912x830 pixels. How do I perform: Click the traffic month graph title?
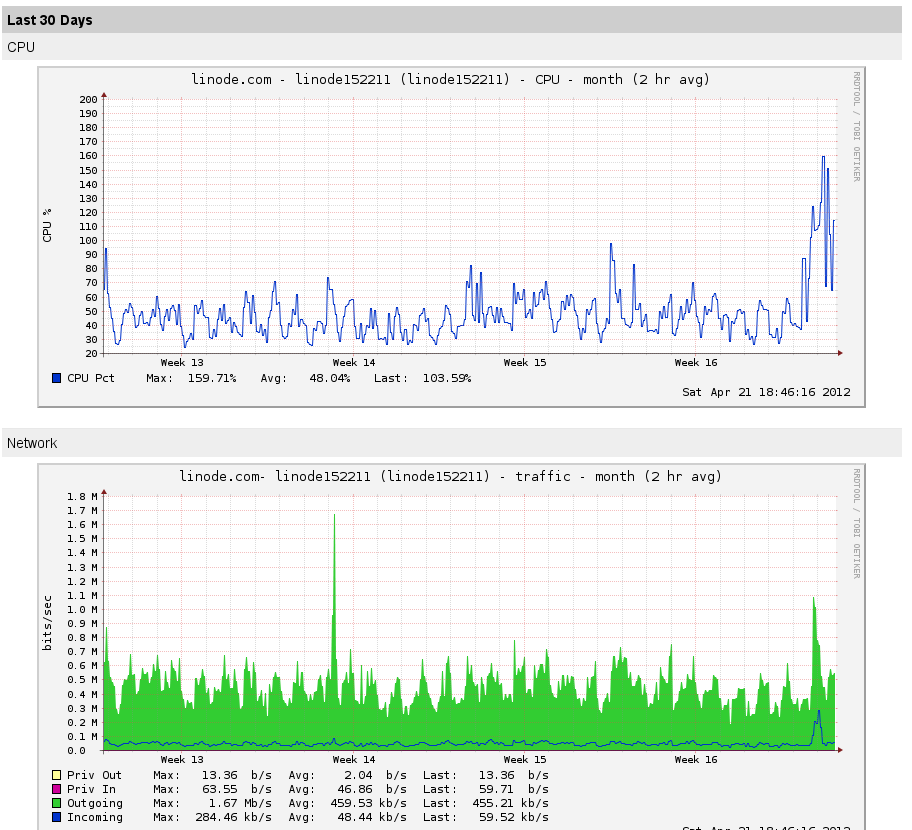[450, 476]
